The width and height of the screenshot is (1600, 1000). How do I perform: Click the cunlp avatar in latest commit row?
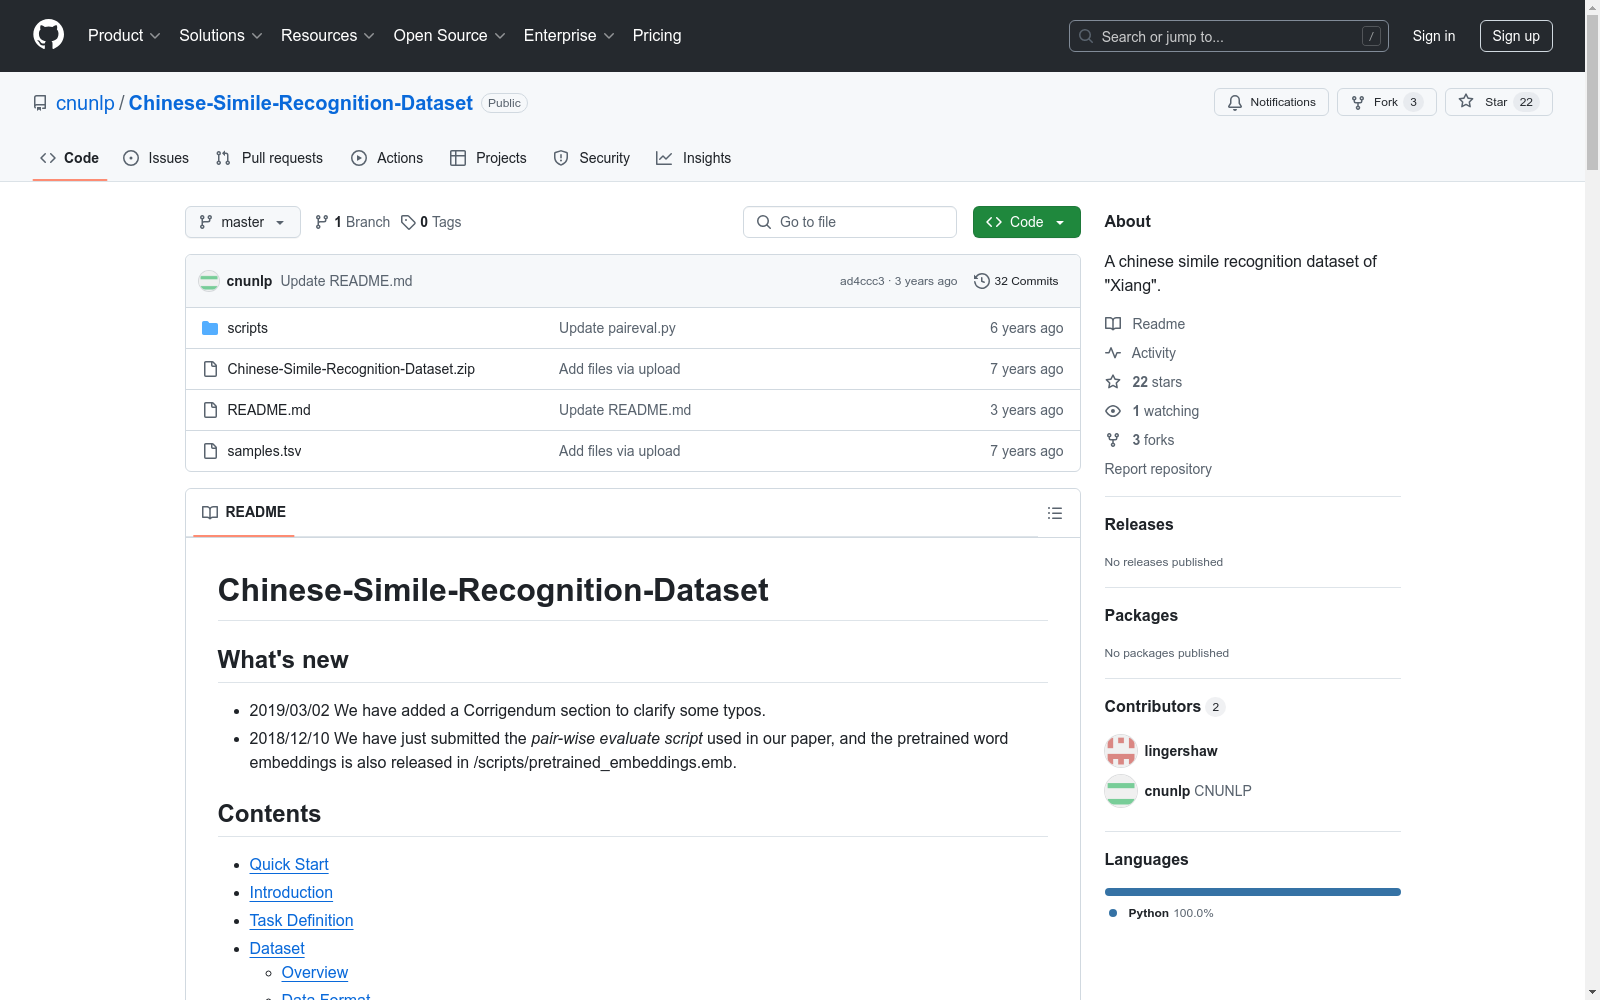point(209,281)
